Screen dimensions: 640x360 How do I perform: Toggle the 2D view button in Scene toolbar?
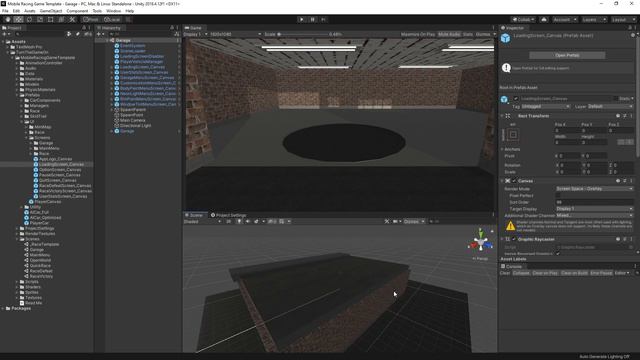click(x=229, y=221)
